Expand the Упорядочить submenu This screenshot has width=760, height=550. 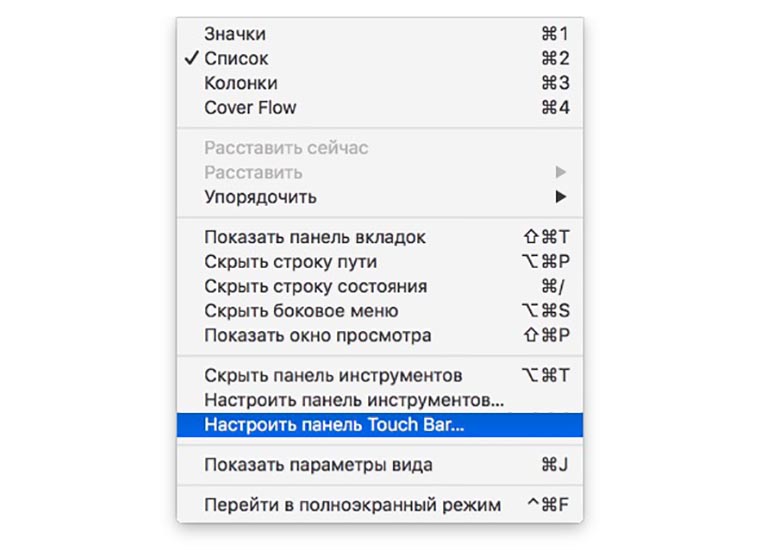pos(260,197)
